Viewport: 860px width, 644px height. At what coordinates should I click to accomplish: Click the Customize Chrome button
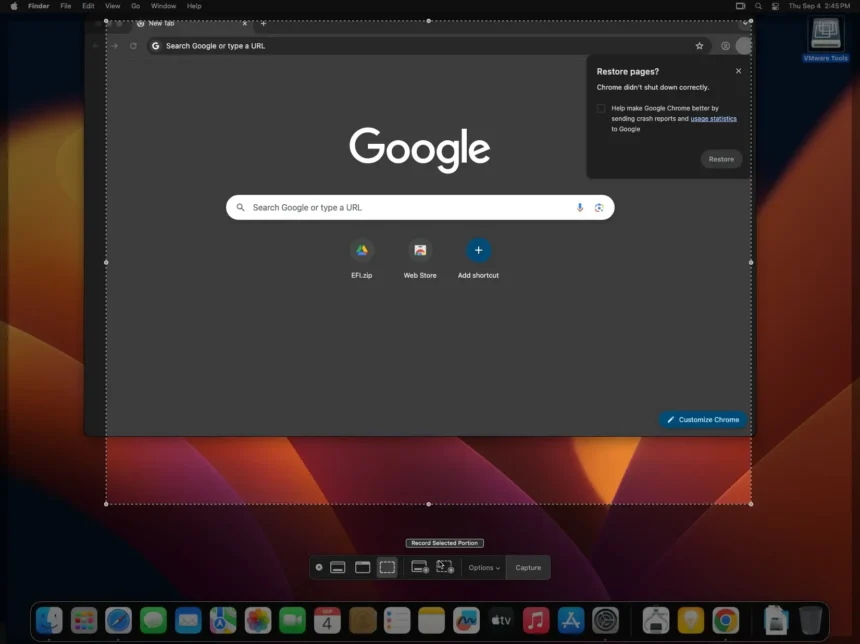pos(703,420)
